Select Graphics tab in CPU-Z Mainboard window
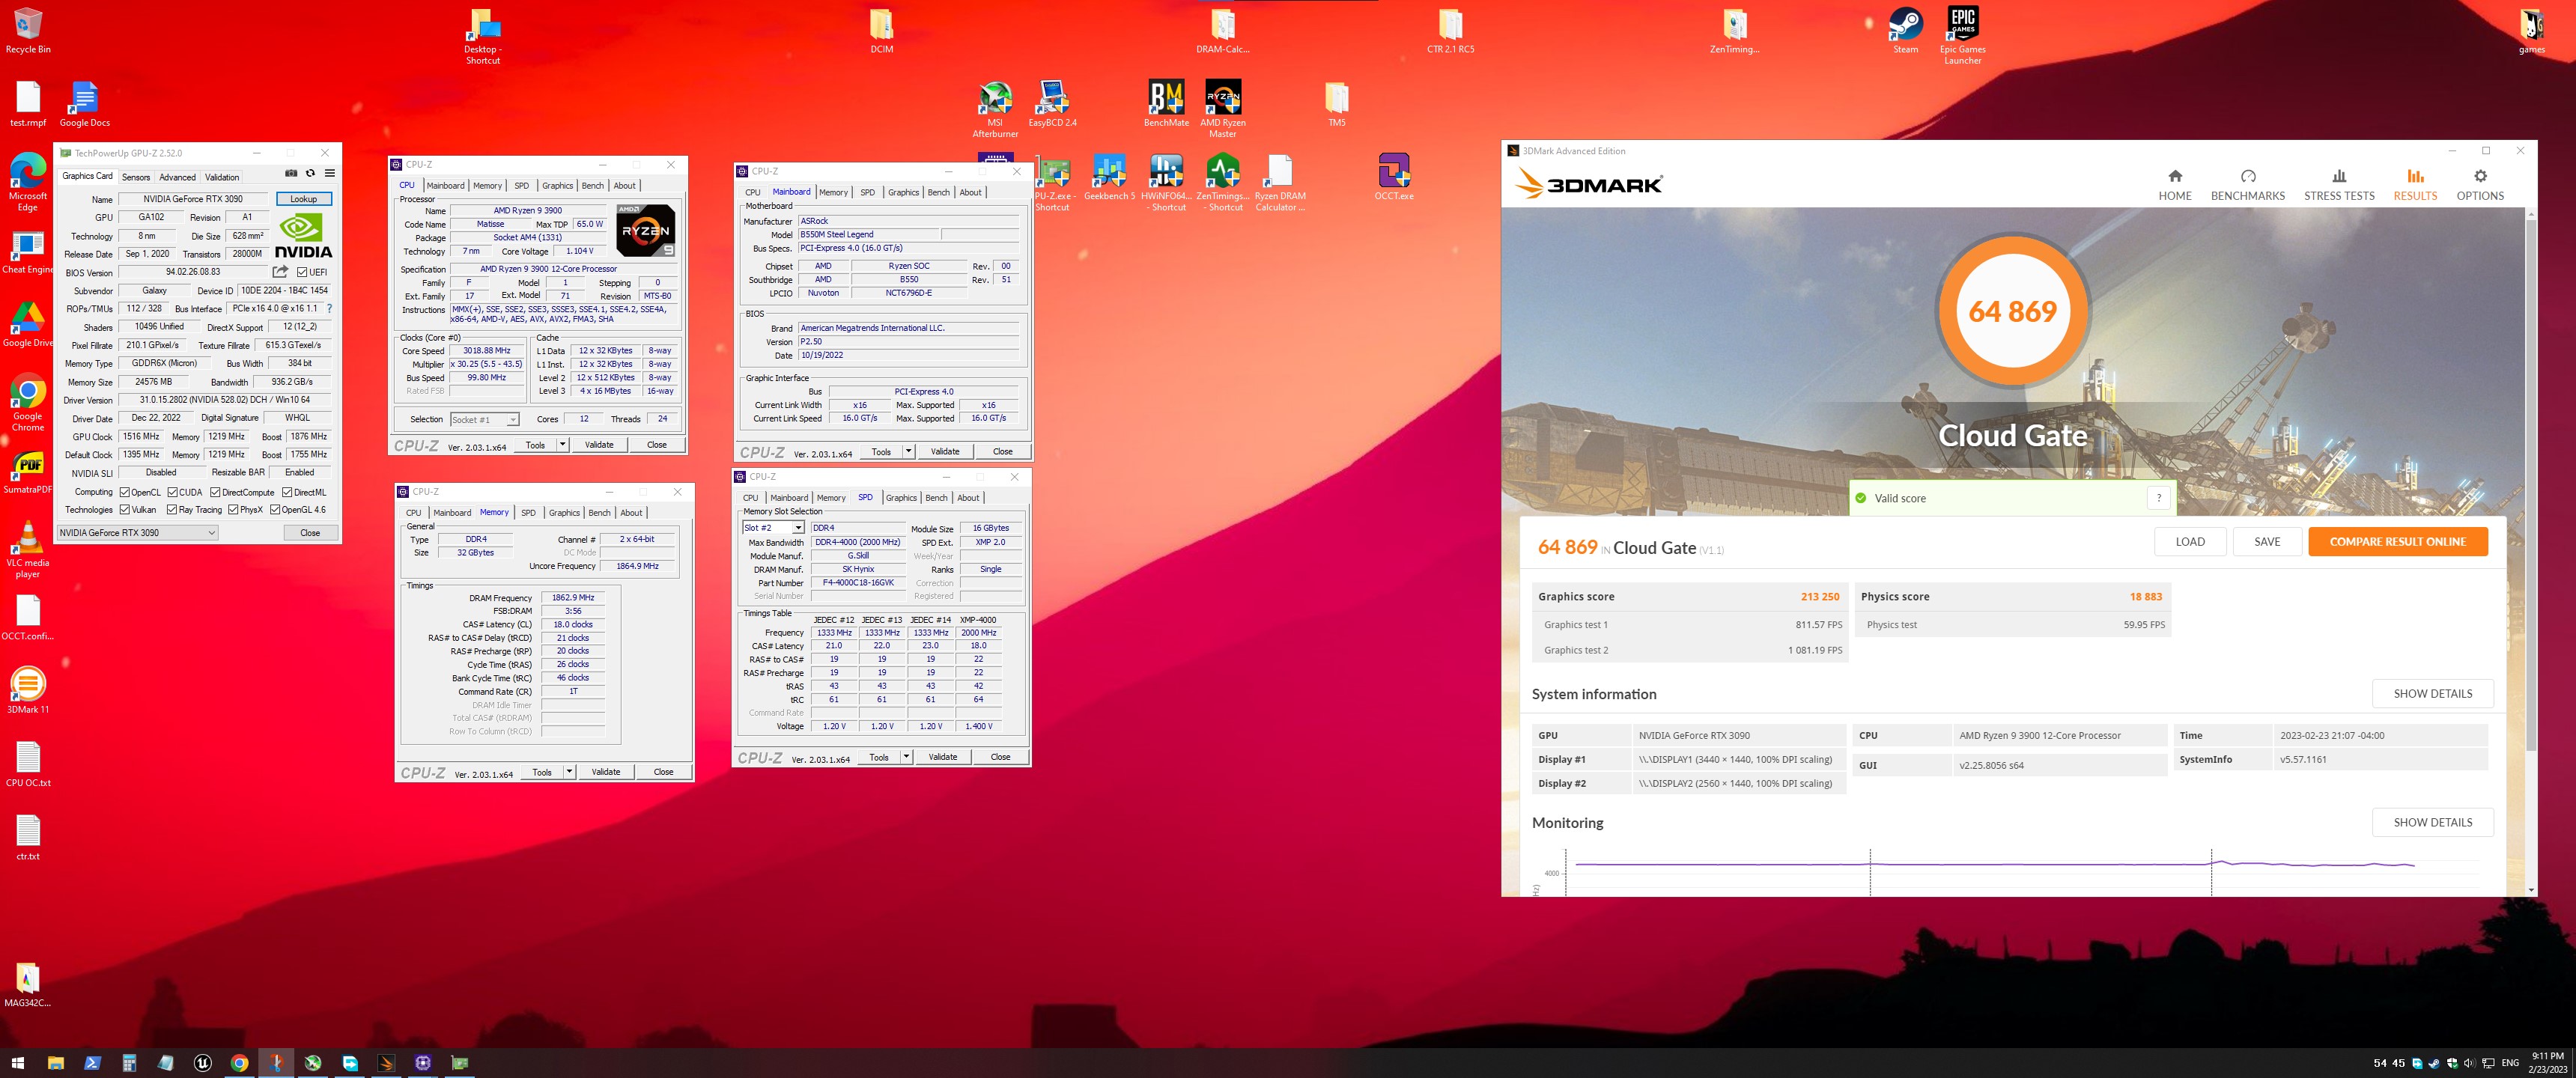Viewport: 2576px width, 1078px height. pyautogui.click(x=903, y=193)
